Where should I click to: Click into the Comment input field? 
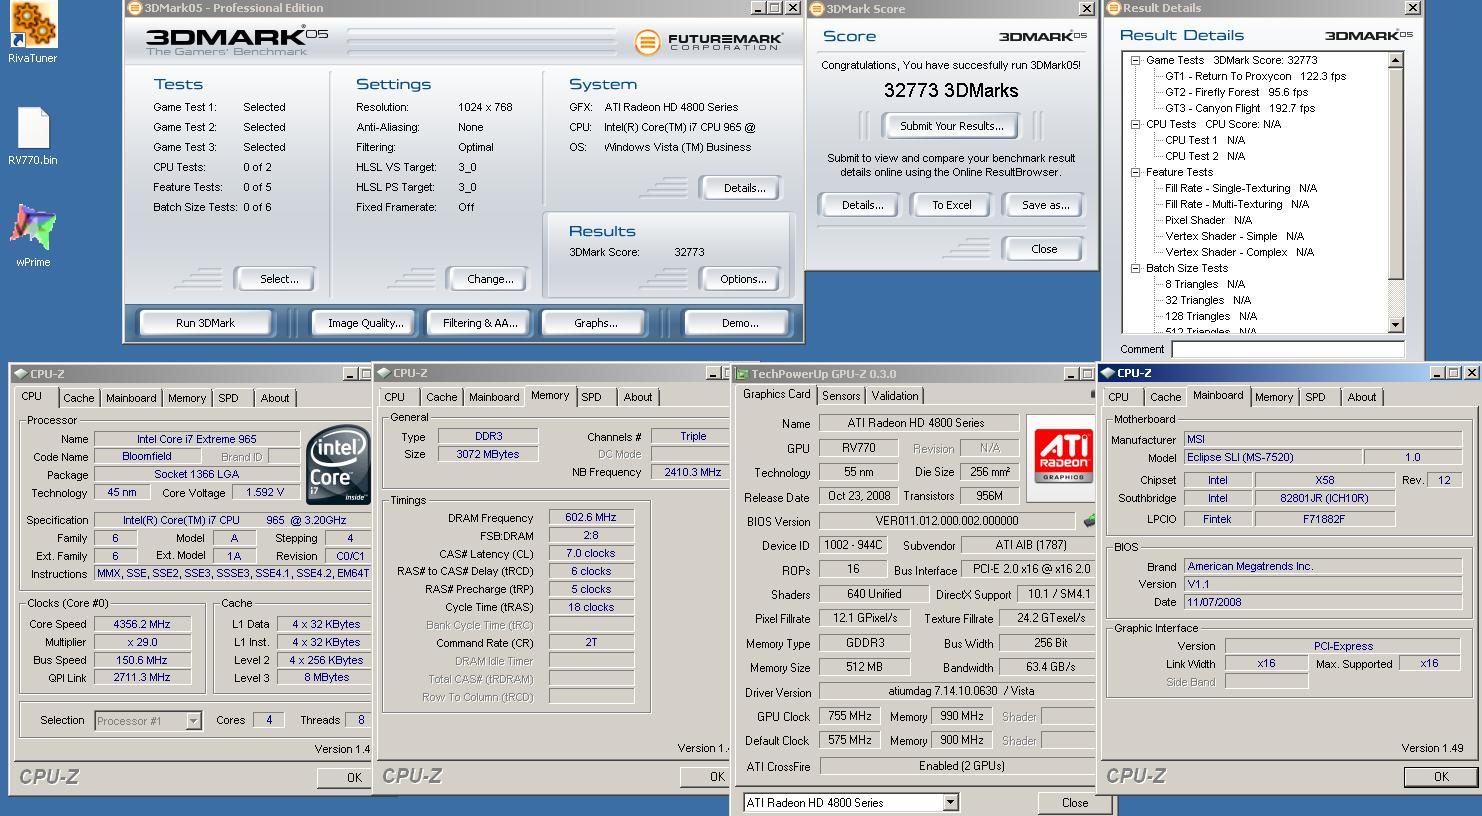[x=1288, y=349]
